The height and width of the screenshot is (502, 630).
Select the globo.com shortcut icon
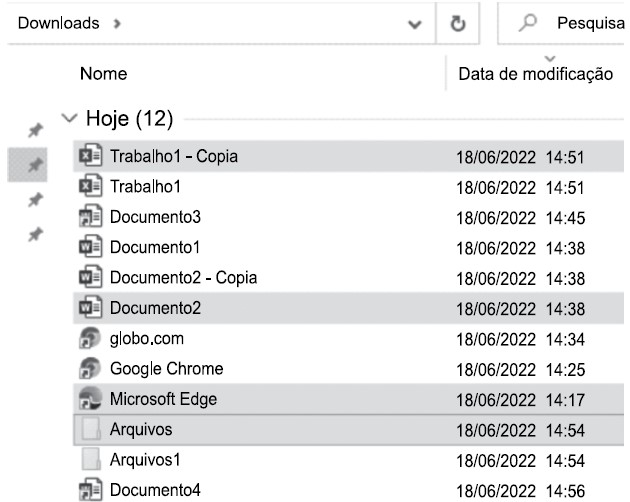90,339
